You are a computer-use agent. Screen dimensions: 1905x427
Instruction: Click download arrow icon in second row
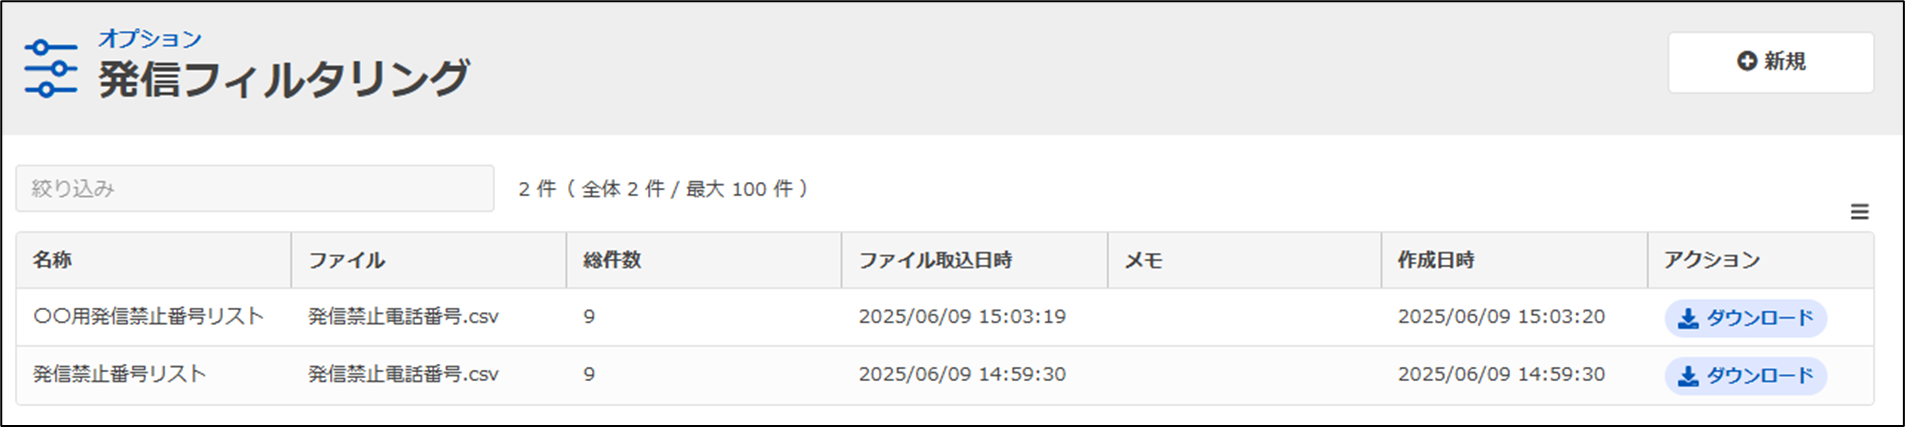coord(1688,376)
